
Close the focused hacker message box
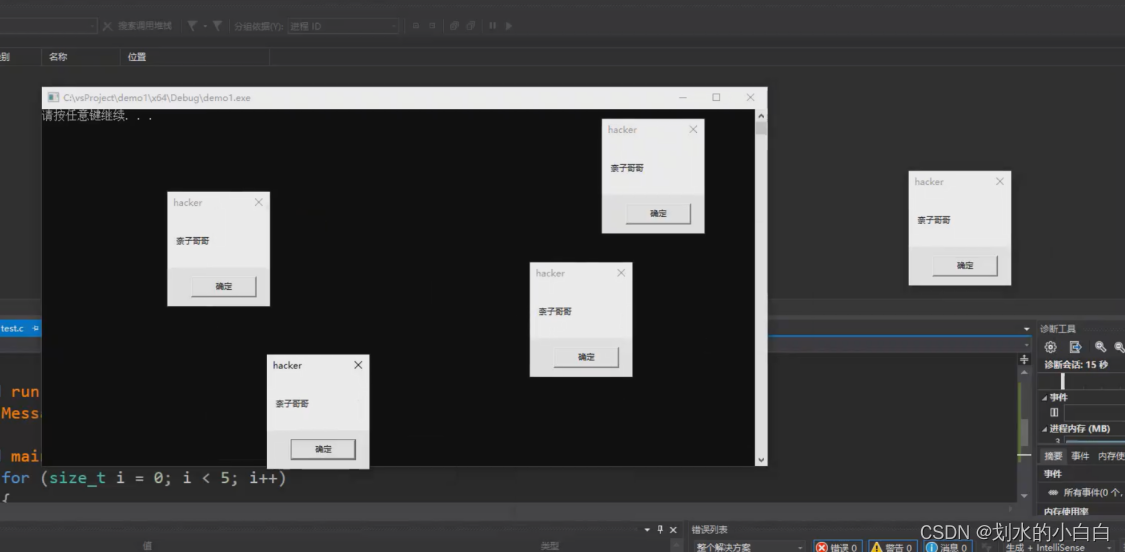(x=358, y=365)
